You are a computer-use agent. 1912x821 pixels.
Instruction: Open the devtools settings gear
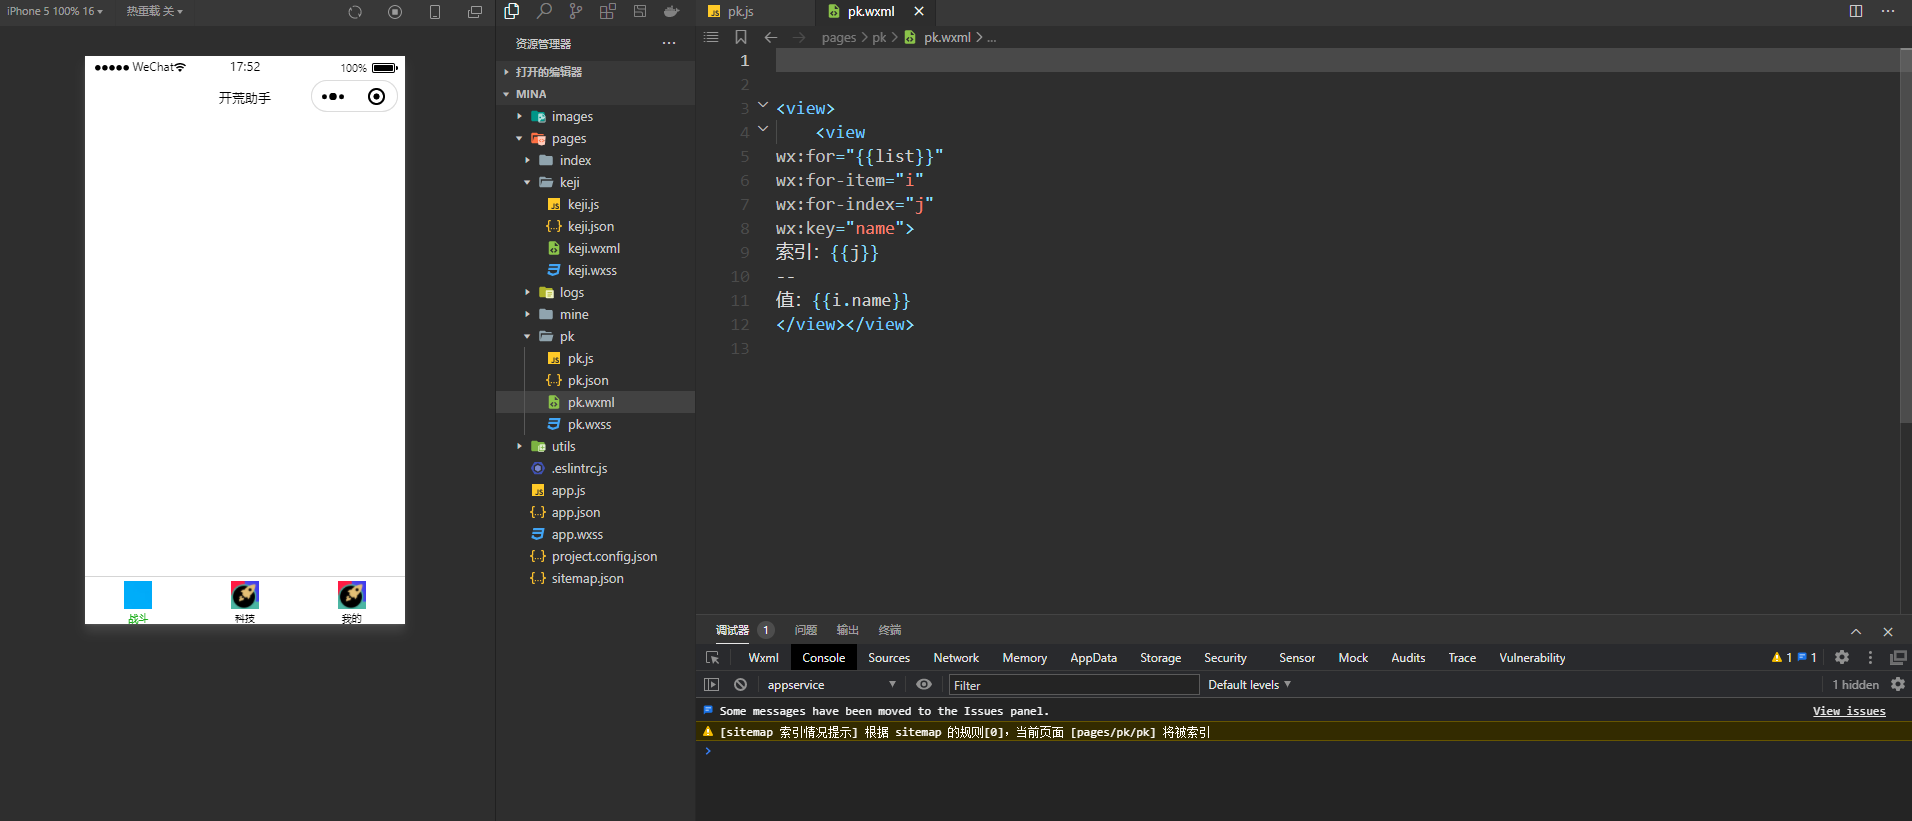[1842, 657]
